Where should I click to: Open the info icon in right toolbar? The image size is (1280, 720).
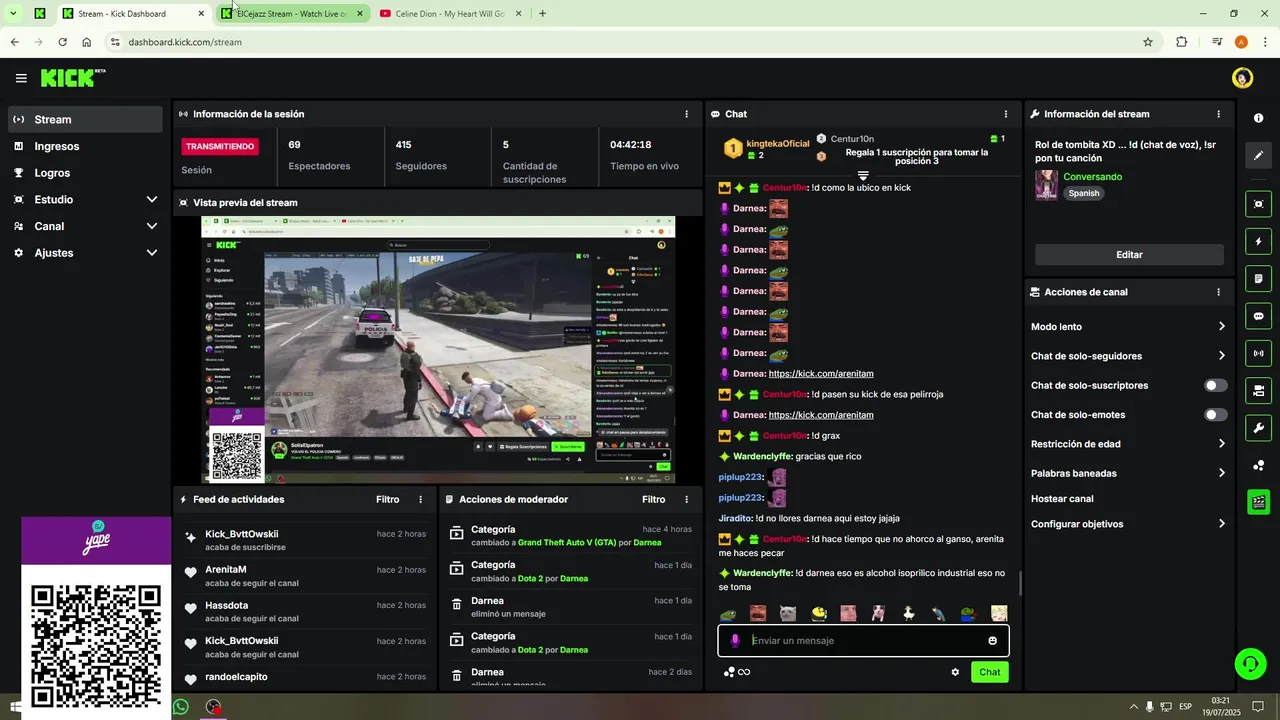1258,118
